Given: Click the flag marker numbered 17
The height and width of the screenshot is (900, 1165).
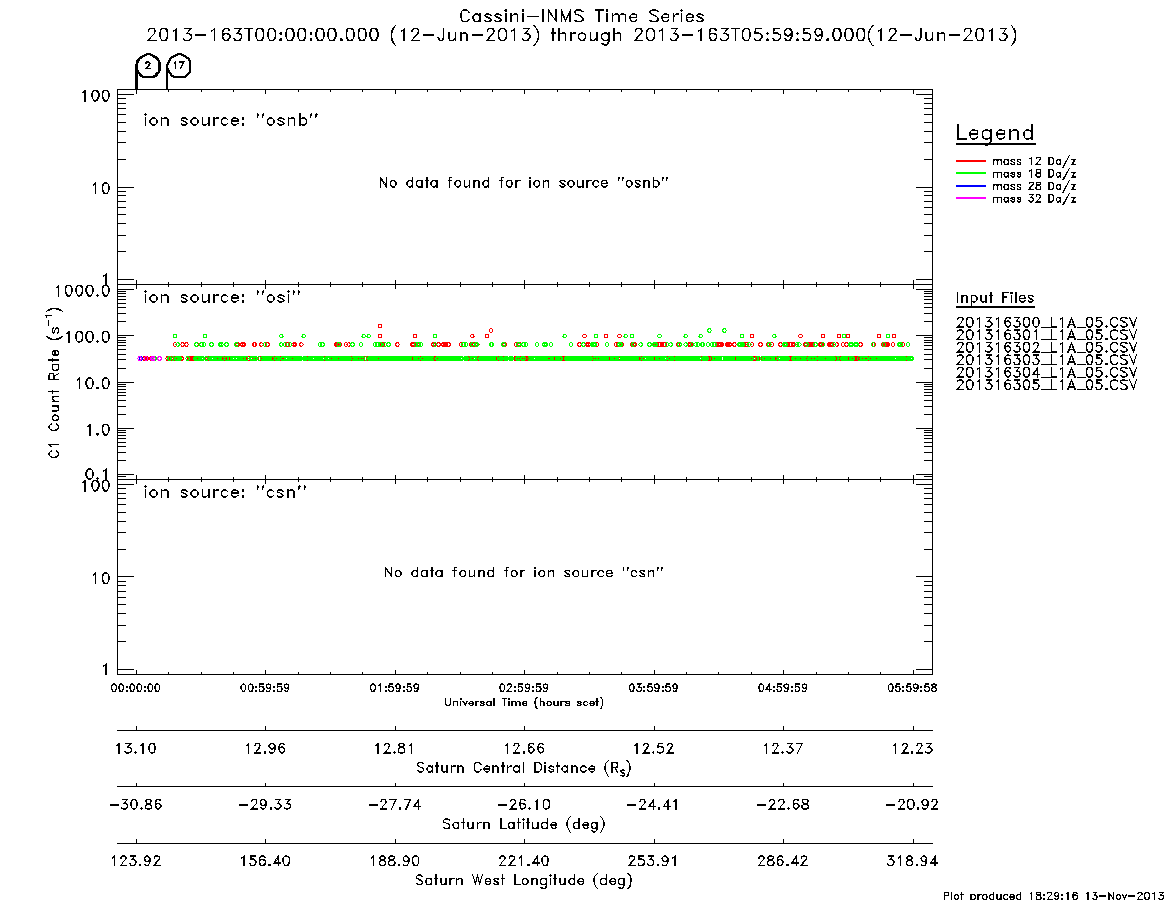Looking at the screenshot, I should 179,66.
